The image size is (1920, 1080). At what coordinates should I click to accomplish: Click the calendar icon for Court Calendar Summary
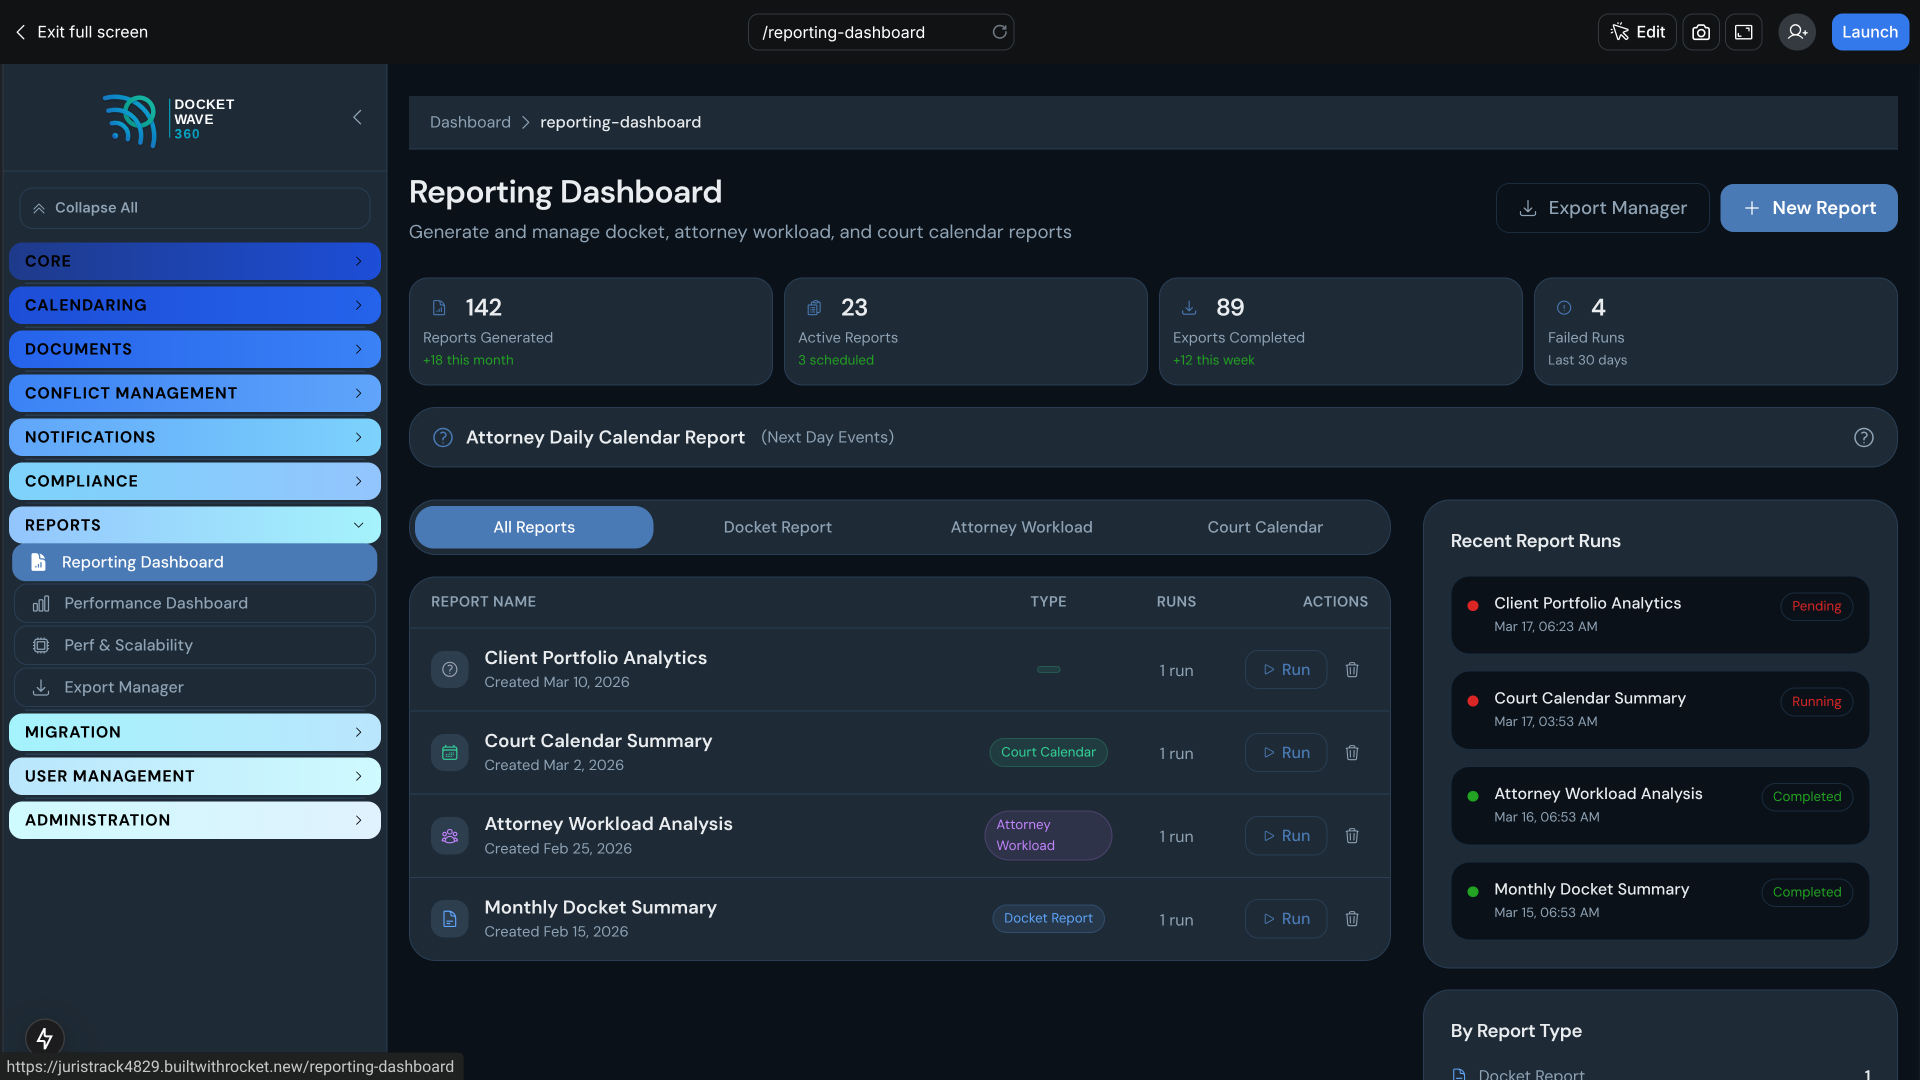(x=449, y=753)
